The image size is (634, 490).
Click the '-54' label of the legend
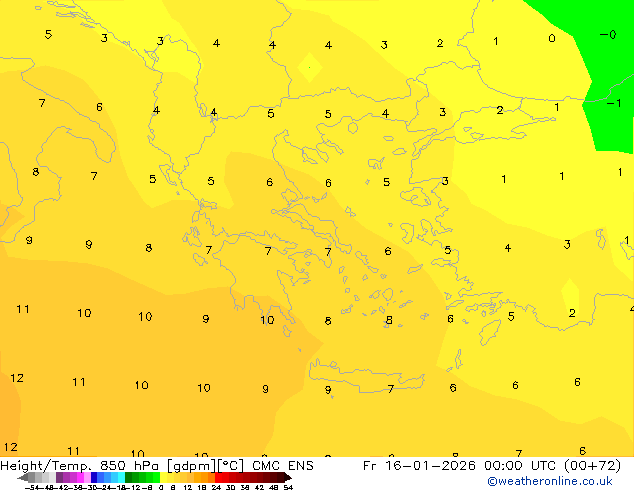point(32,487)
